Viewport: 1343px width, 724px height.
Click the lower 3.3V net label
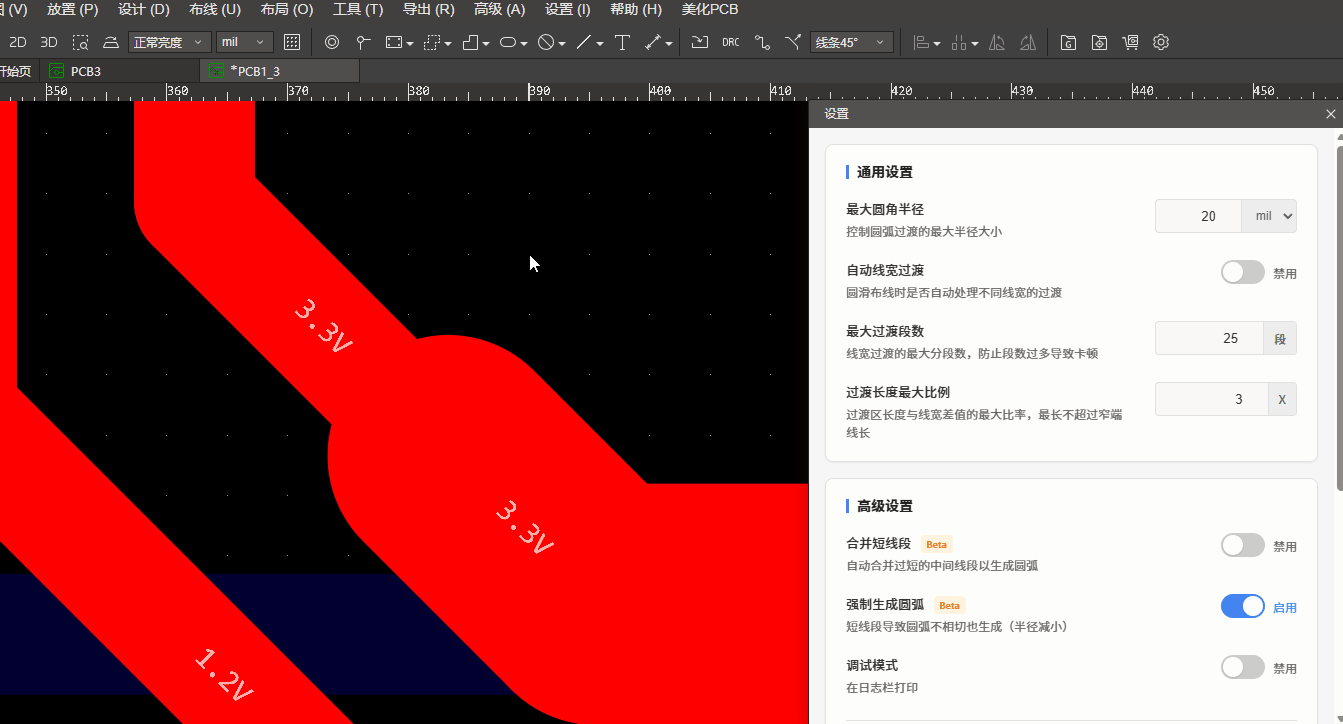pyautogui.click(x=524, y=527)
